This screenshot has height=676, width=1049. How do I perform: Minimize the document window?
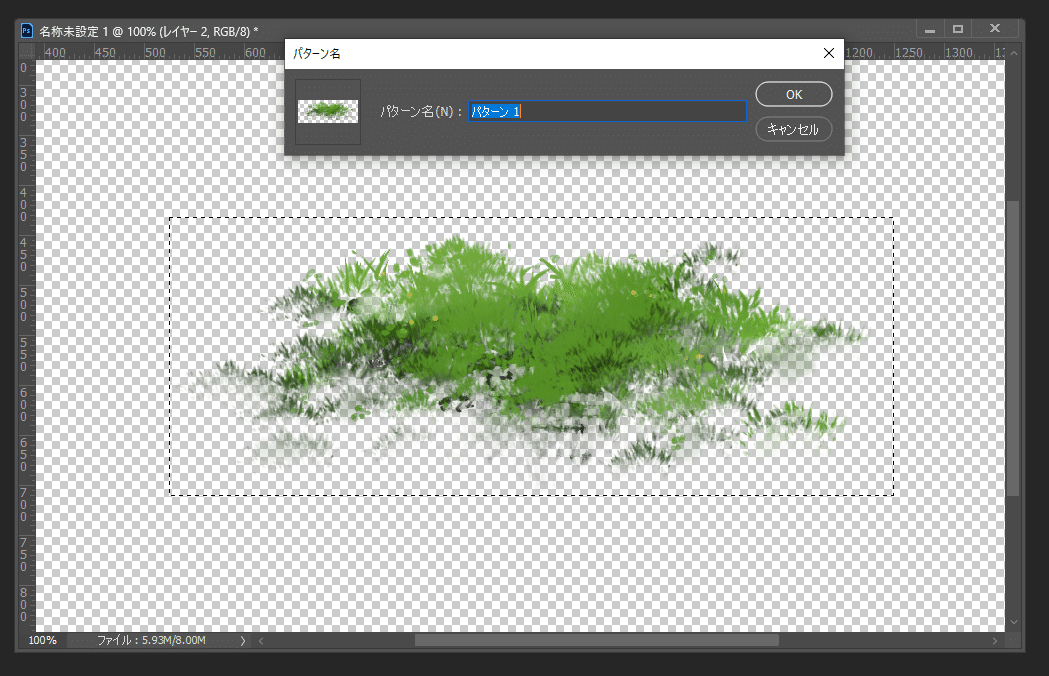pyautogui.click(x=930, y=29)
